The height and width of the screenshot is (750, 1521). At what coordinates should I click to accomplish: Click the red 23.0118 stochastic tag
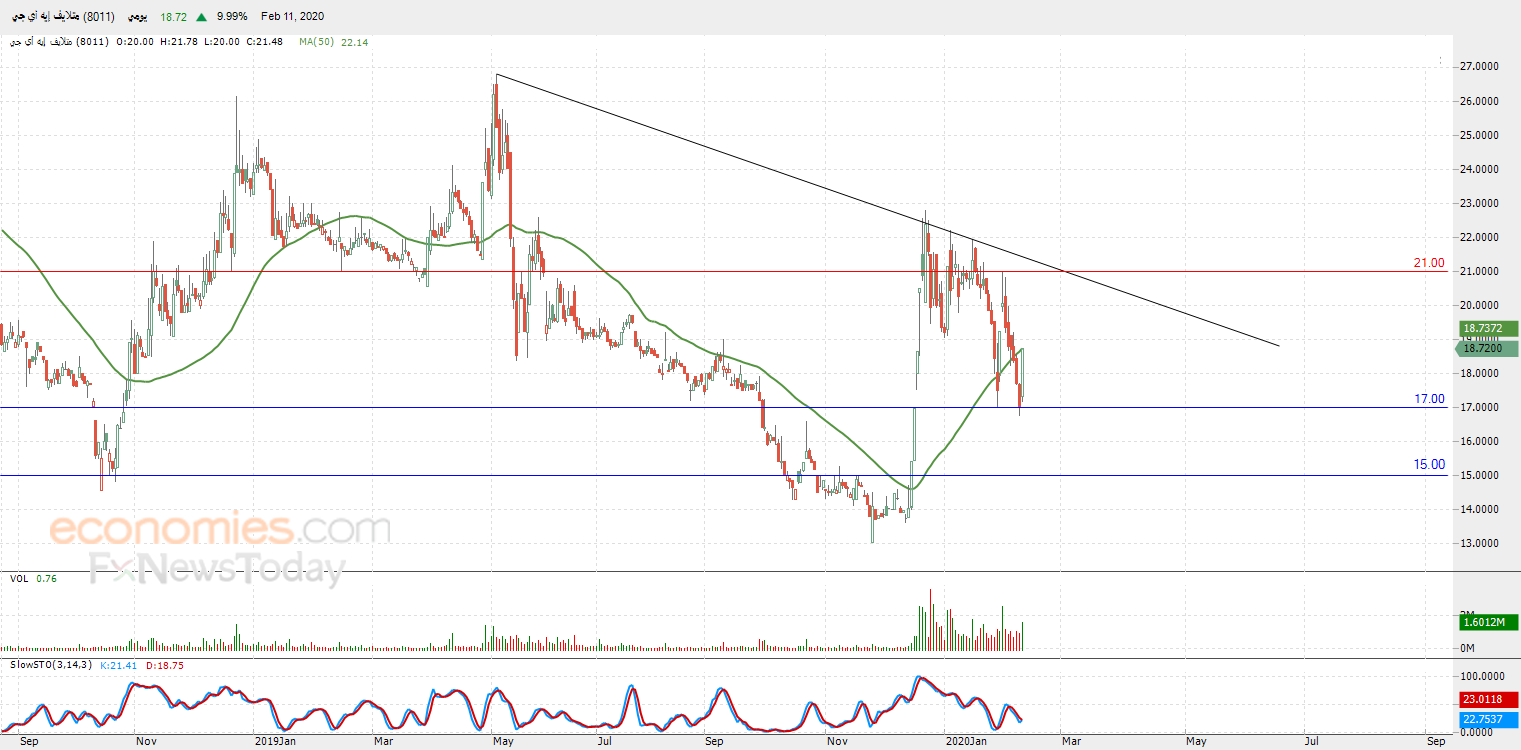tap(1488, 699)
